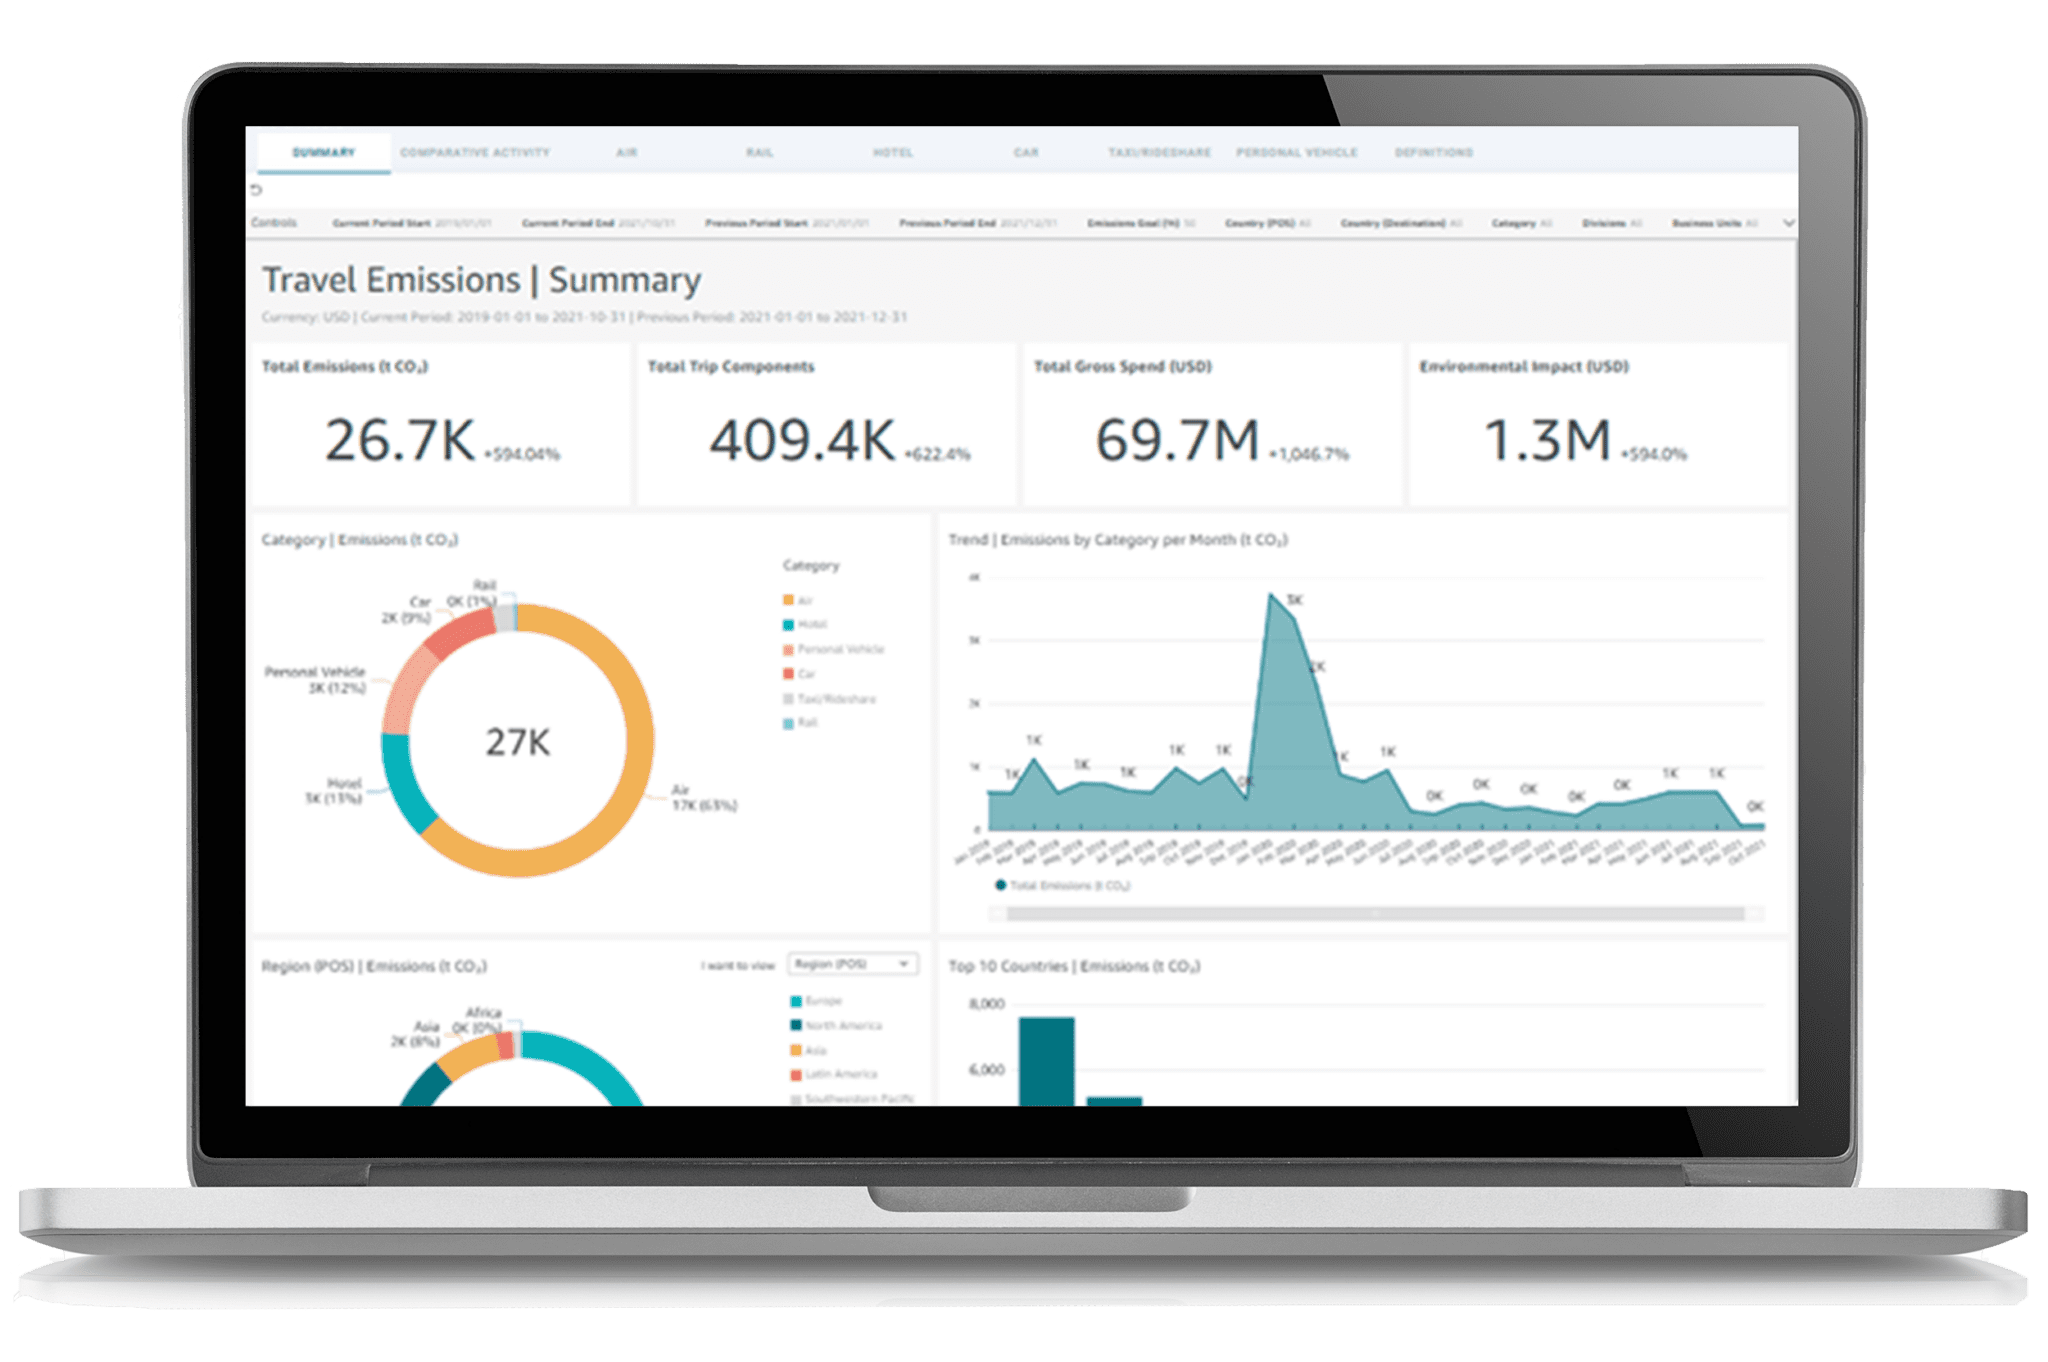2048x1362 pixels.
Task: Switch to the Taxi/Rideshare tab
Action: coord(1159,152)
